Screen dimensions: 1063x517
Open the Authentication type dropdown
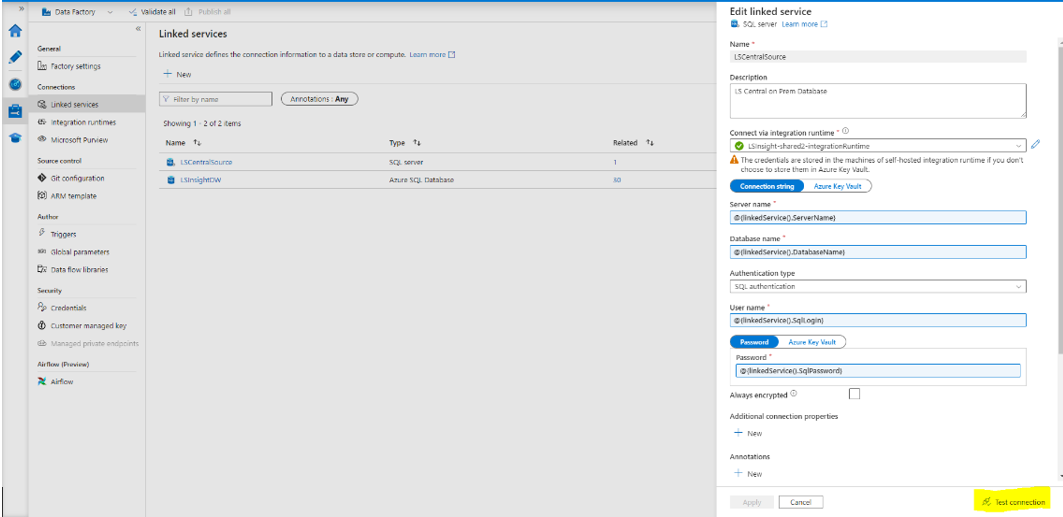(1019, 286)
